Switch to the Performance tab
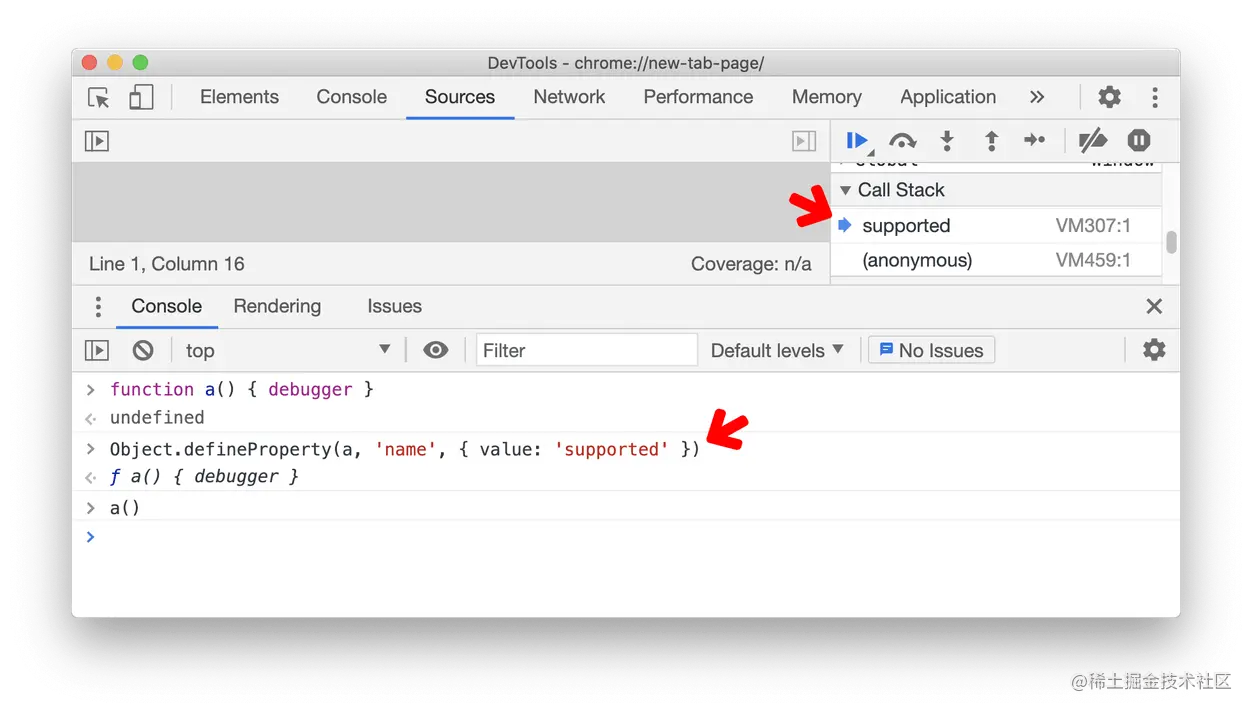The image size is (1252, 712). pyautogui.click(x=698, y=97)
